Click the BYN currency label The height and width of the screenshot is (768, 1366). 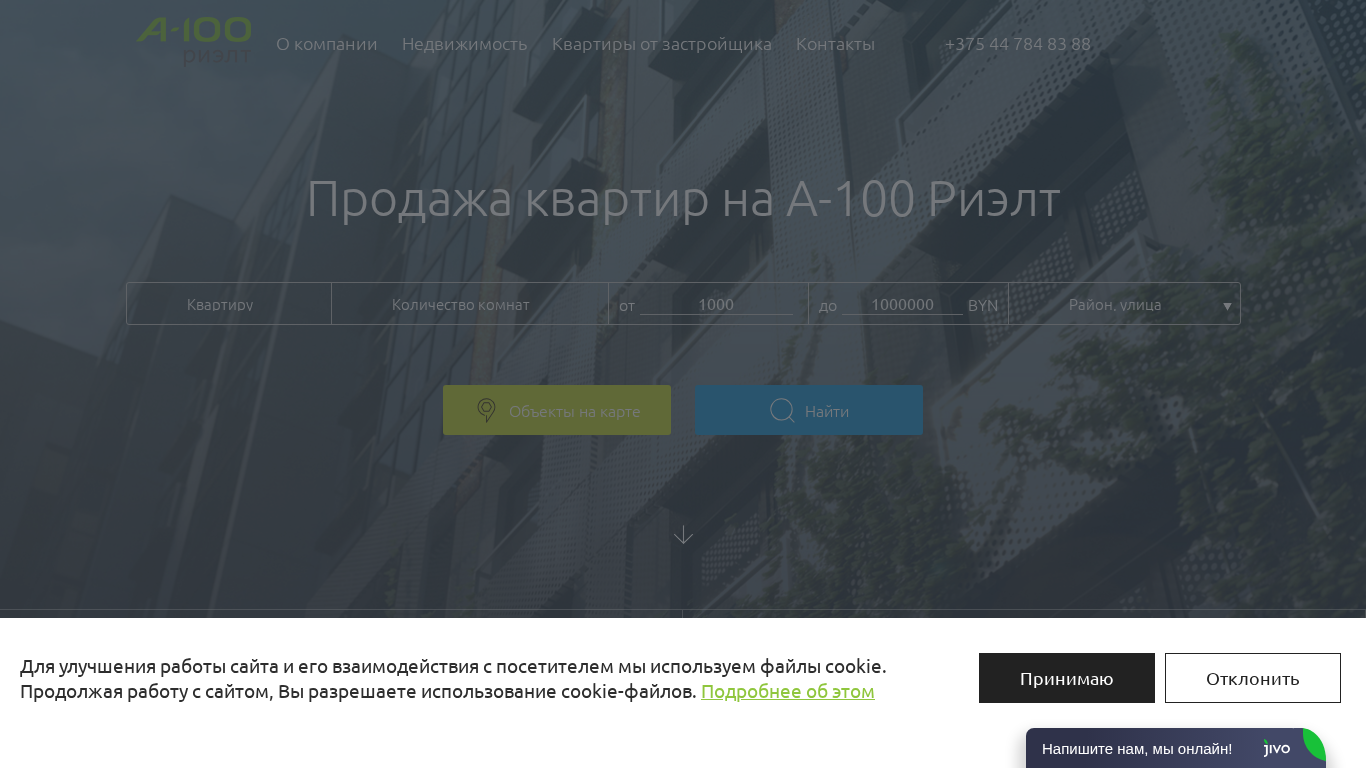click(983, 305)
